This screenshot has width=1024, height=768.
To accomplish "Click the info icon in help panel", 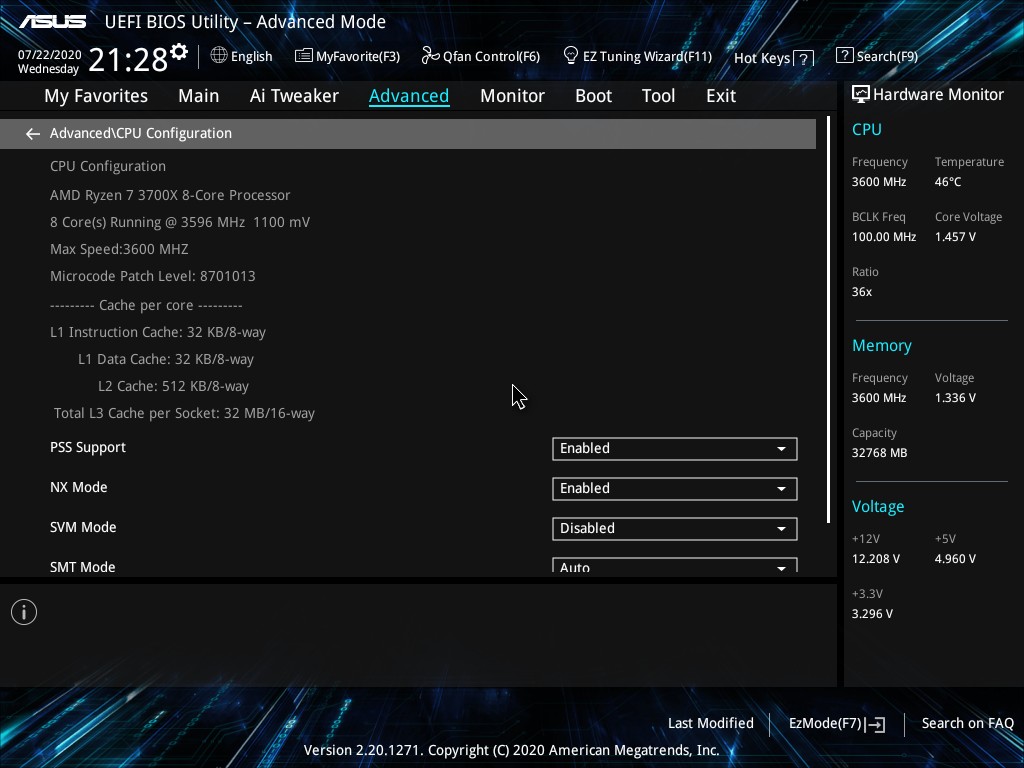I will 24,612.
